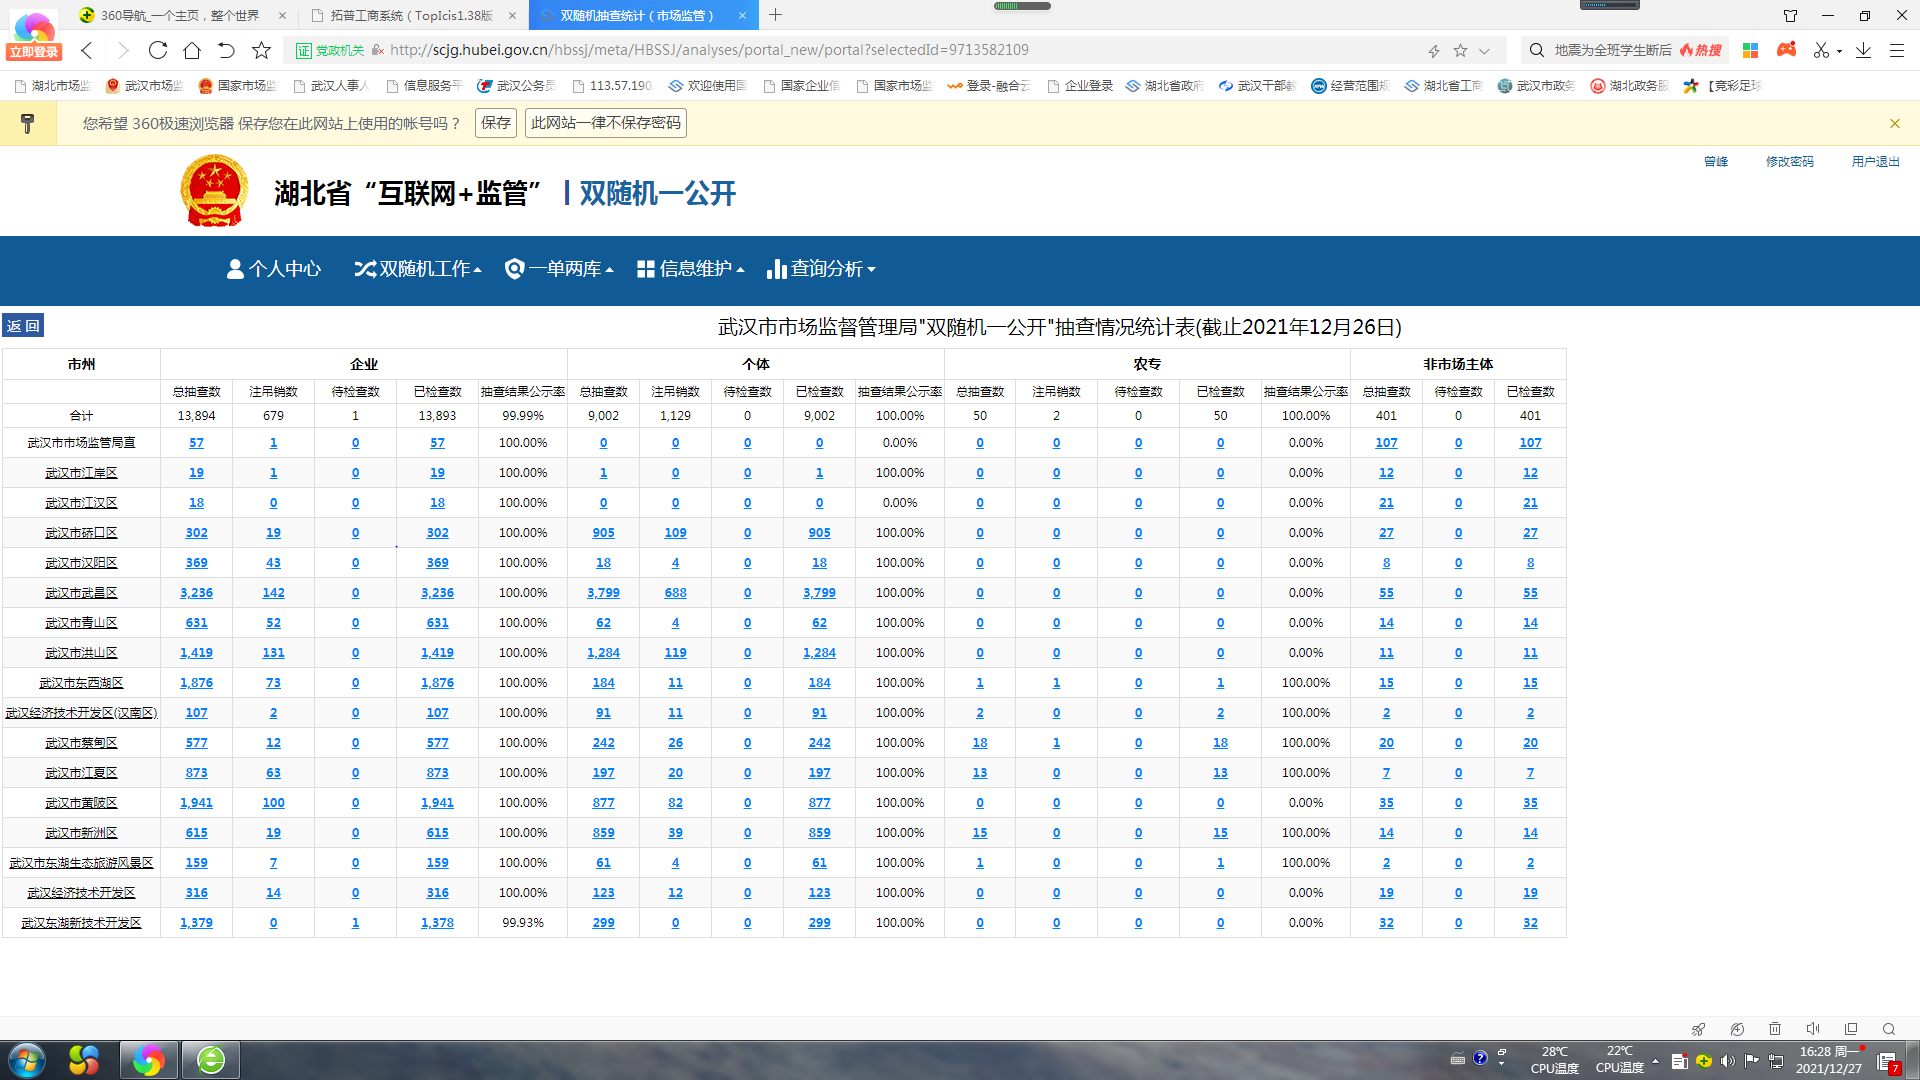
Task: Open new tab with plus icon
Action: click(x=776, y=15)
